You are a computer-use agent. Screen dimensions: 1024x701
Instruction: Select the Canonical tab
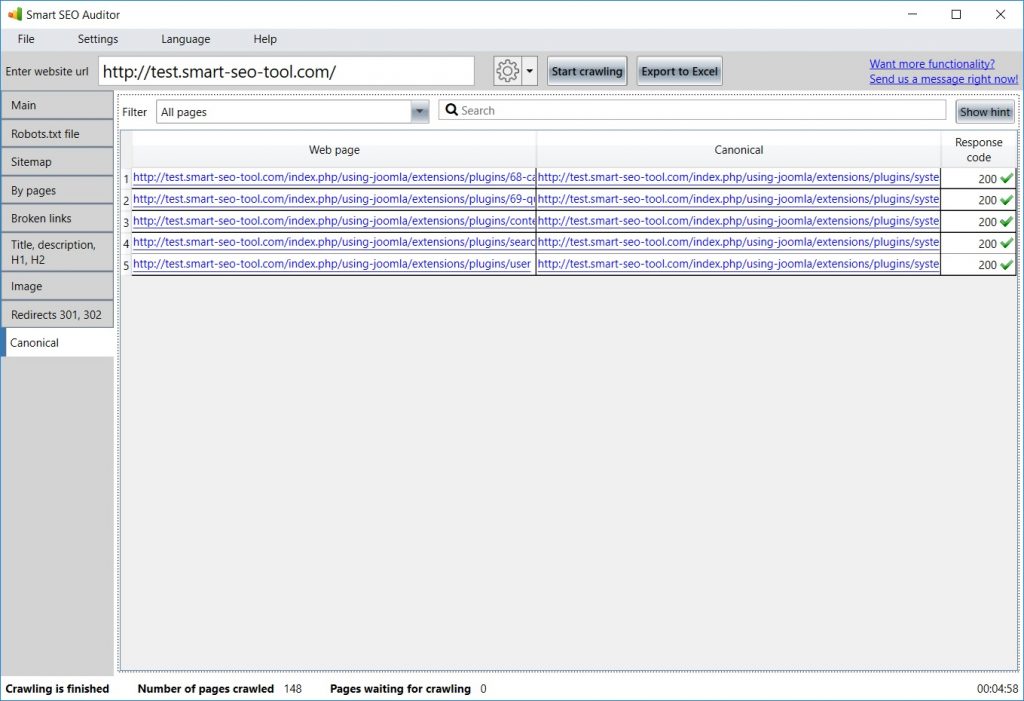point(57,342)
